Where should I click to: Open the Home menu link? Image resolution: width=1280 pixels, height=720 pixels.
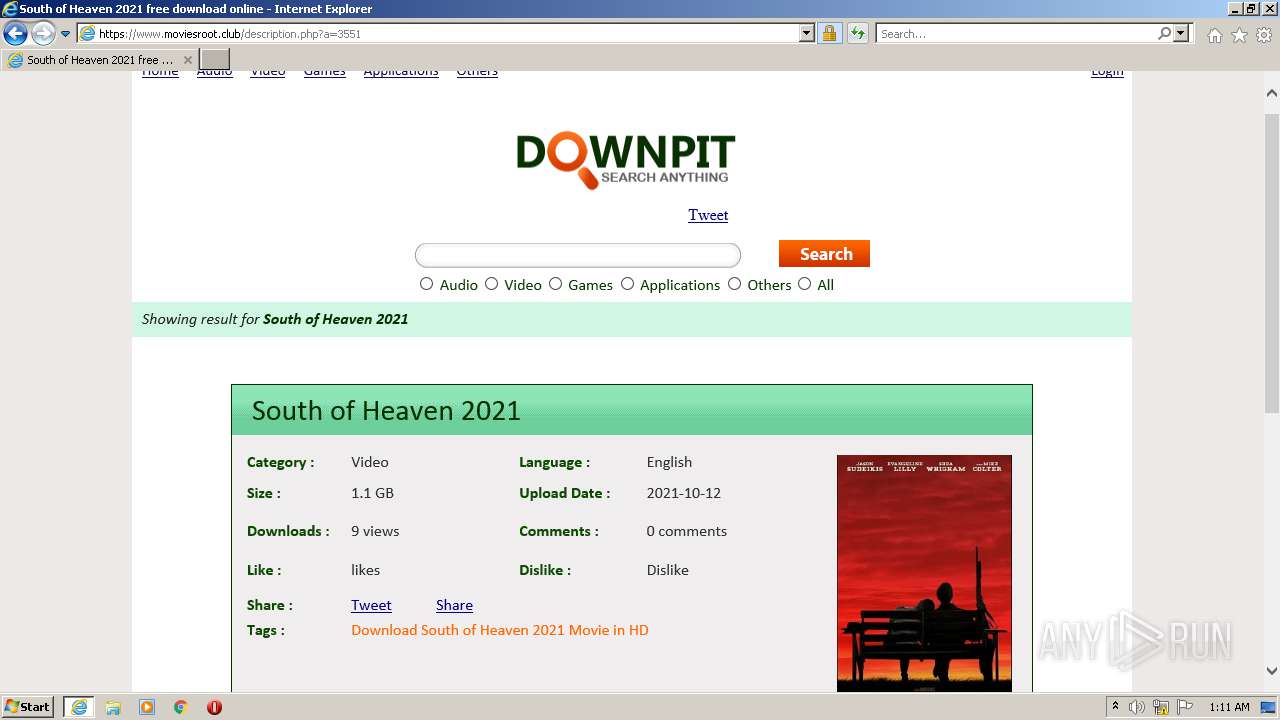(x=160, y=72)
